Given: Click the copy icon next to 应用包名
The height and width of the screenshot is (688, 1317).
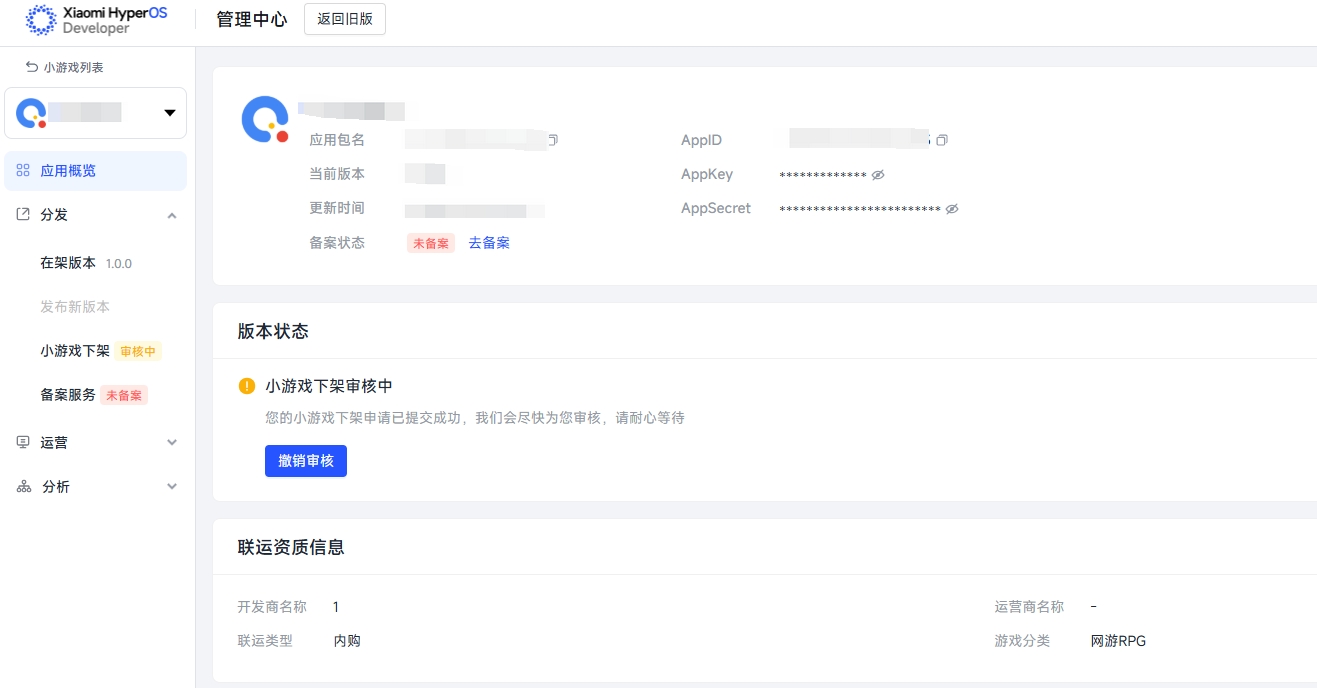Looking at the screenshot, I should coord(552,140).
